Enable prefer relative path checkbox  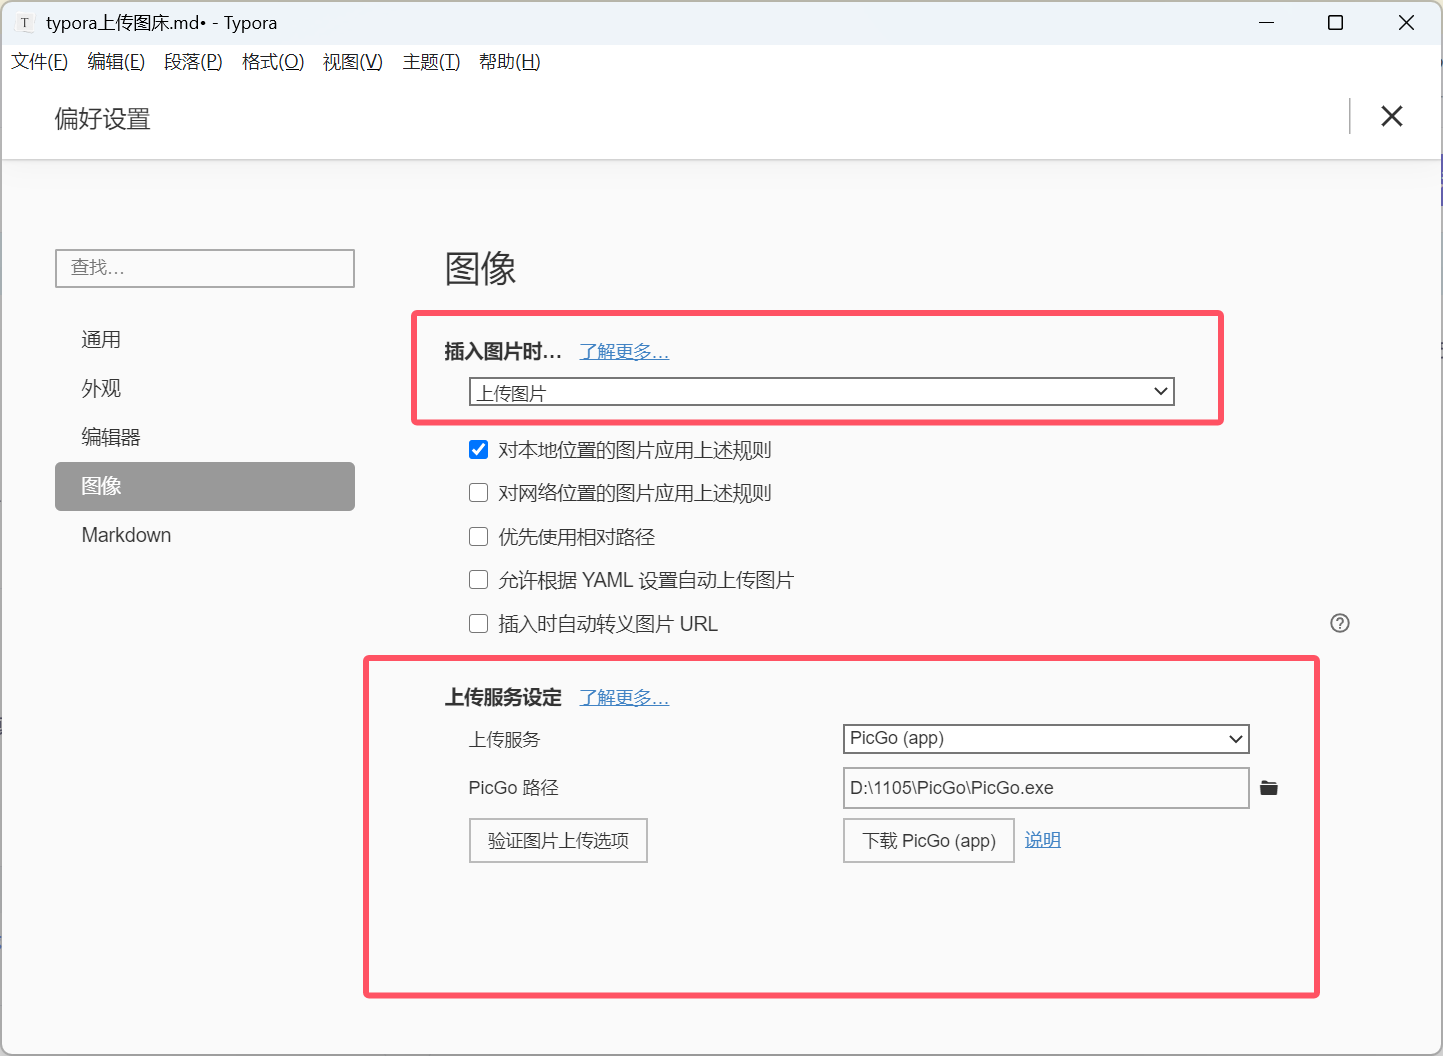tap(479, 537)
